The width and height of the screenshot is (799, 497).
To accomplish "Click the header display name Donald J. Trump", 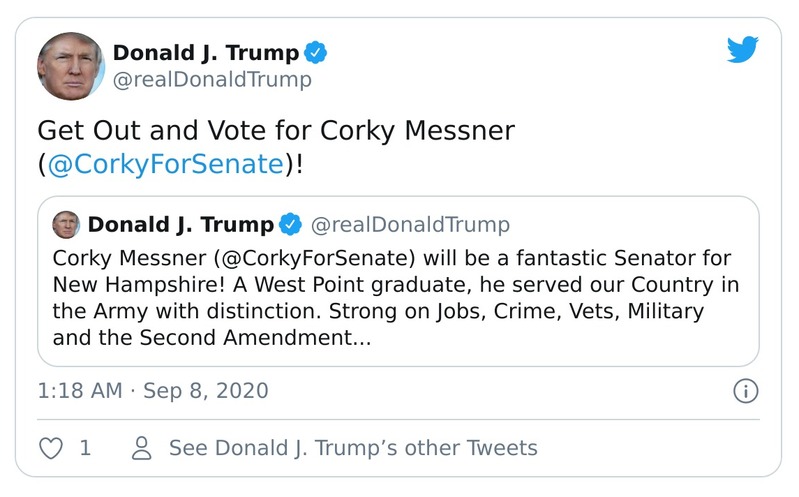I will (x=205, y=53).
